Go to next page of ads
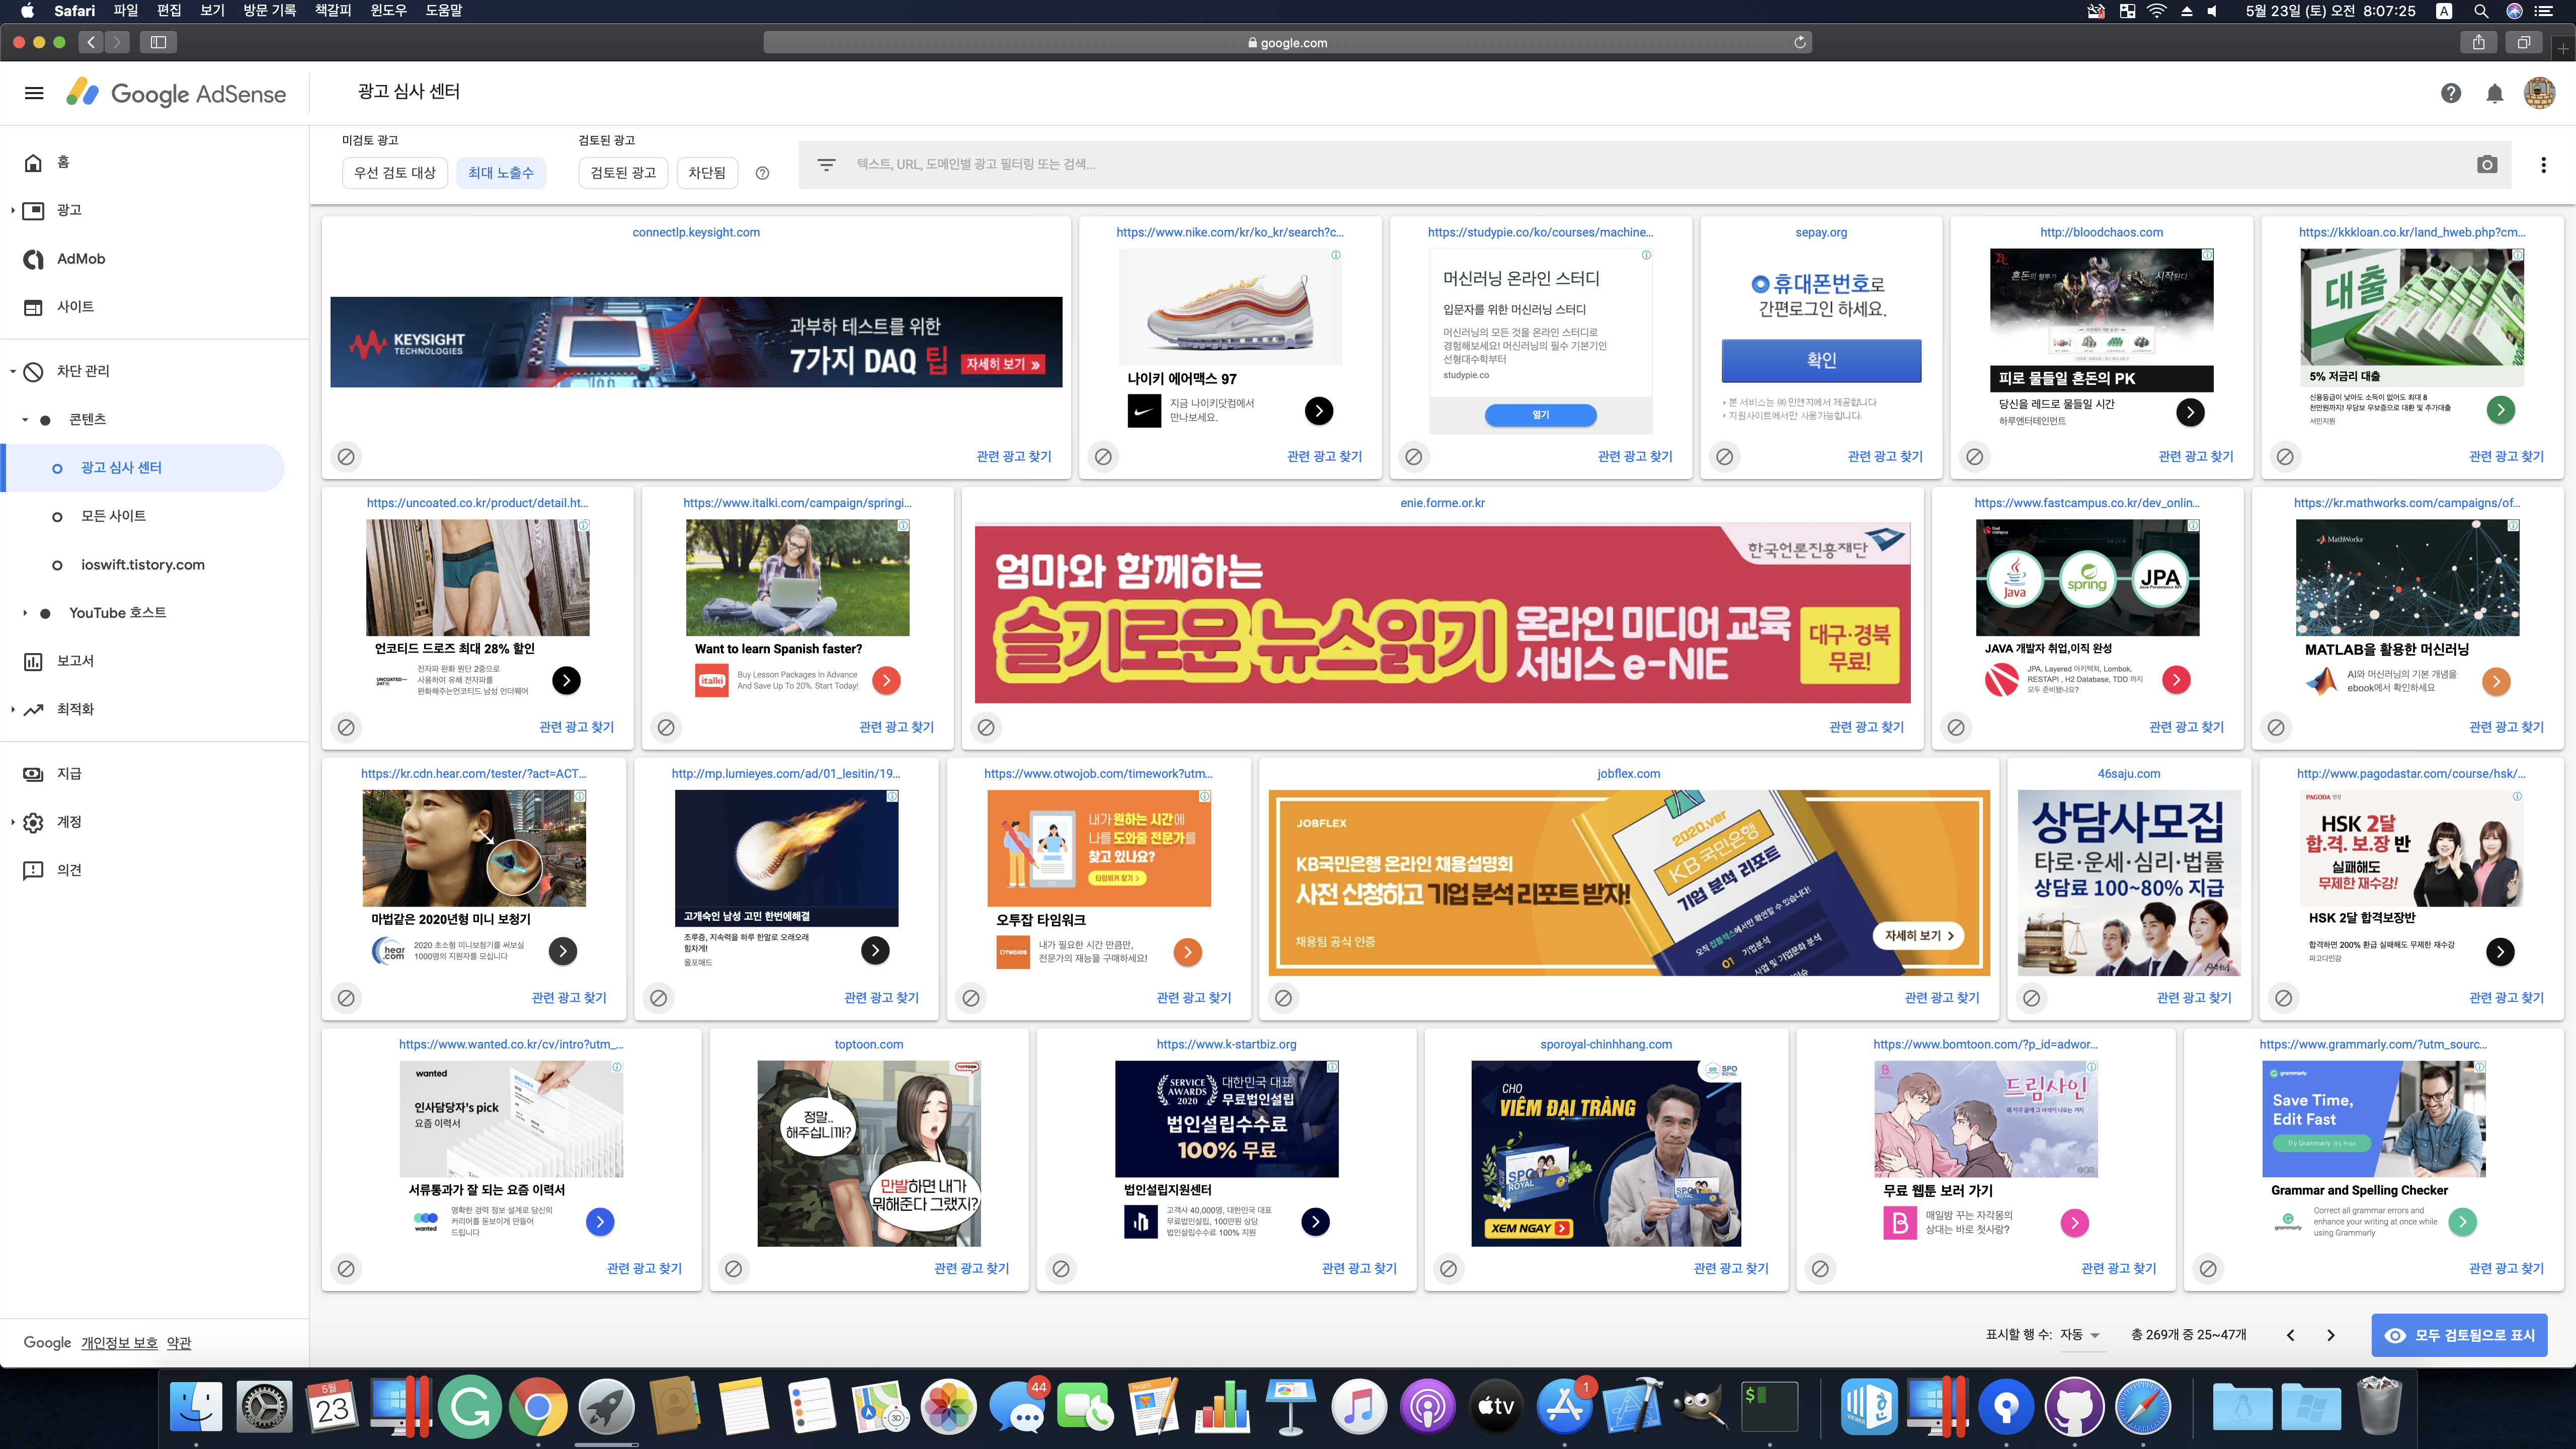This screenshot has height=1449, width=2576. pos(2330,1335)
